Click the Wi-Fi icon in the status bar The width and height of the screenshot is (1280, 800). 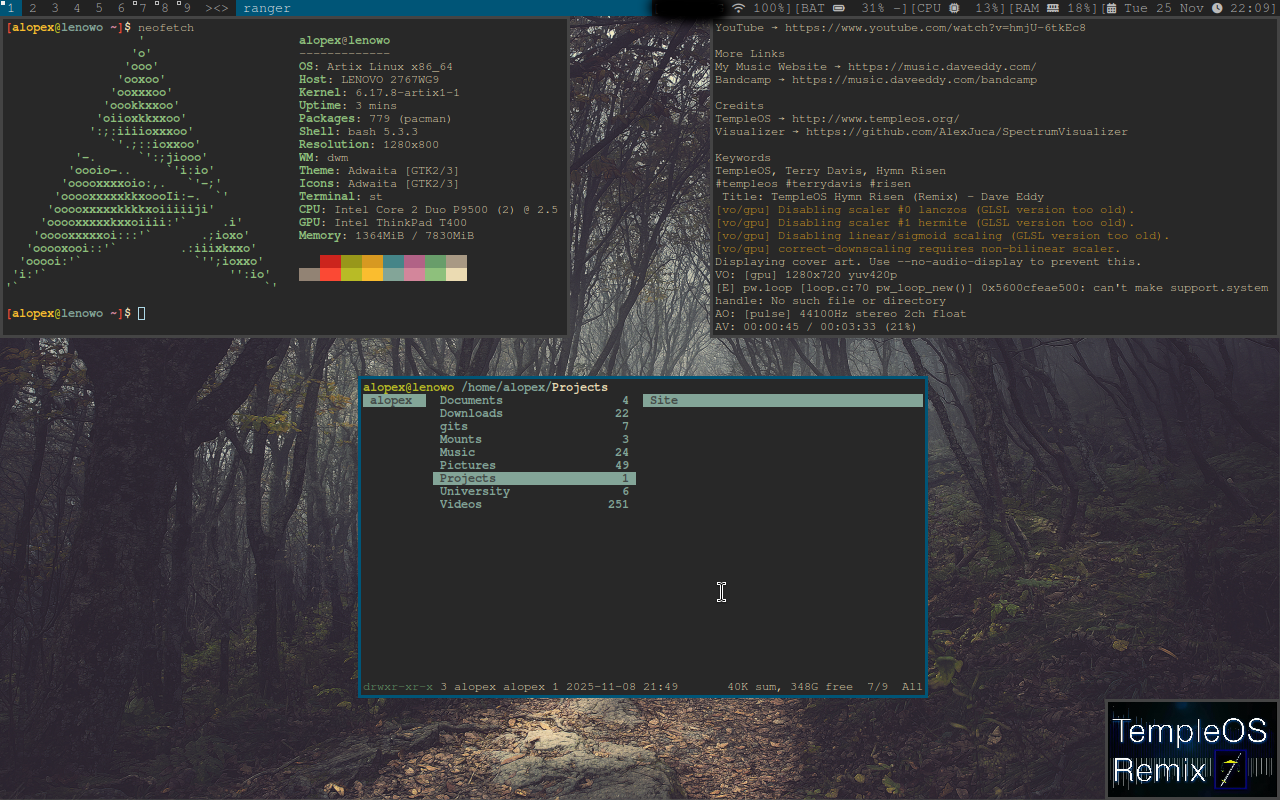coord(739,8)
